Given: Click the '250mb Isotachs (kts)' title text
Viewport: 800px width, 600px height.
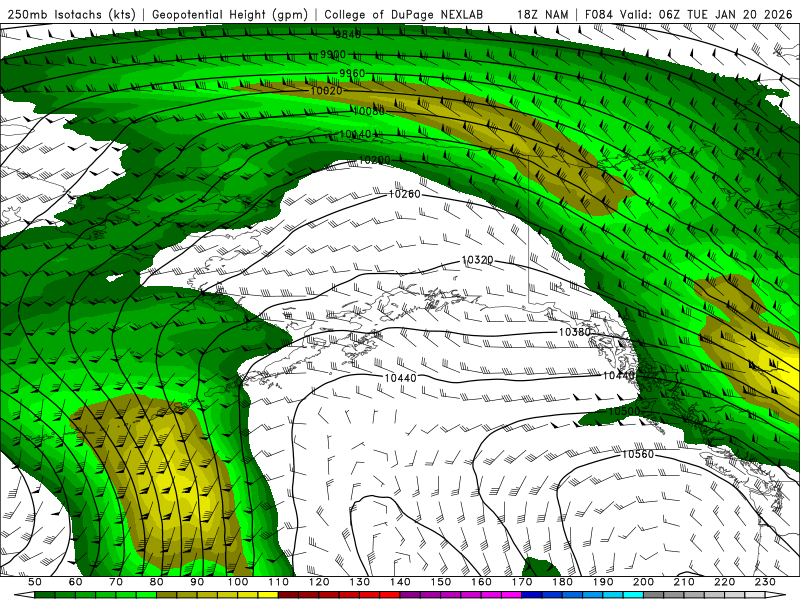Looking at the screenshot, I should point(71,15).
